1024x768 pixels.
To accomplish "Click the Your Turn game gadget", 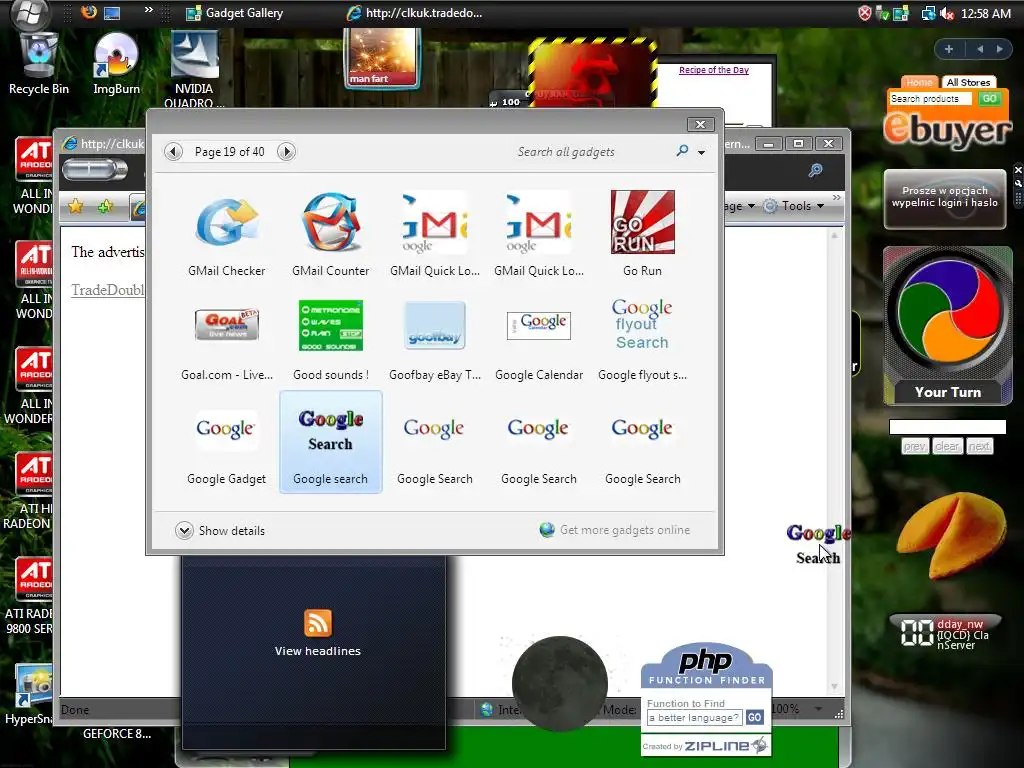I will [948, 326].
